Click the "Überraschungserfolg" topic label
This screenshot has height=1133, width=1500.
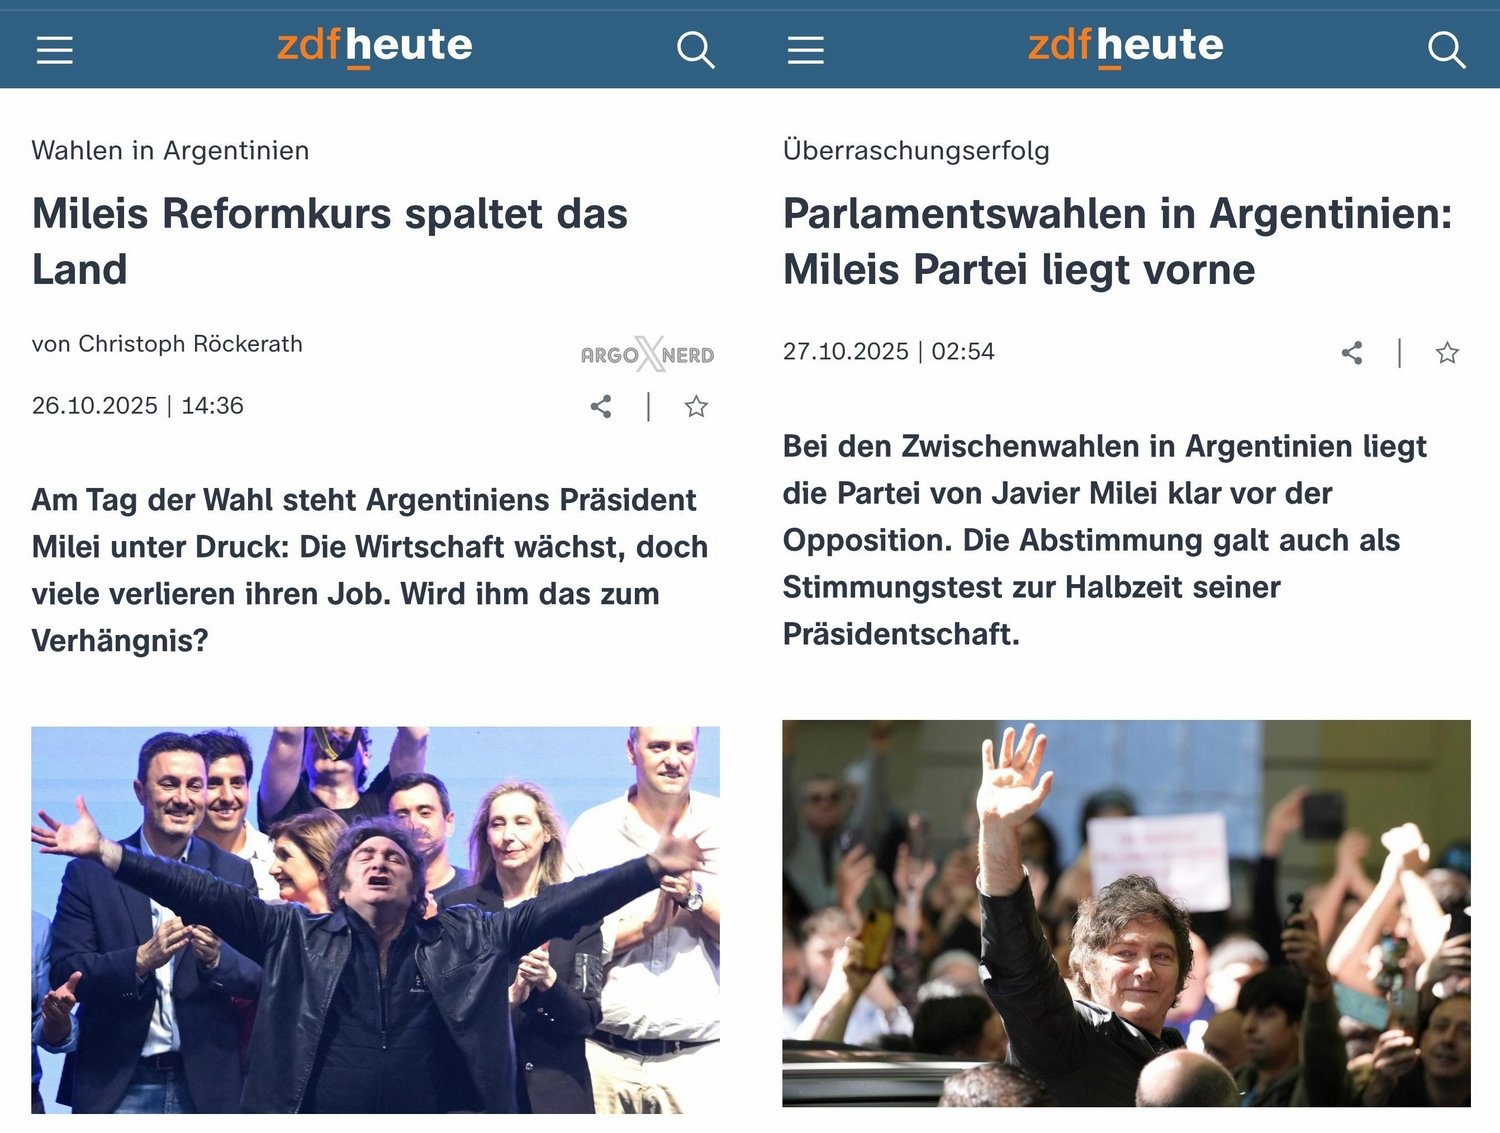pyautogui.click(x=916, y=150)
